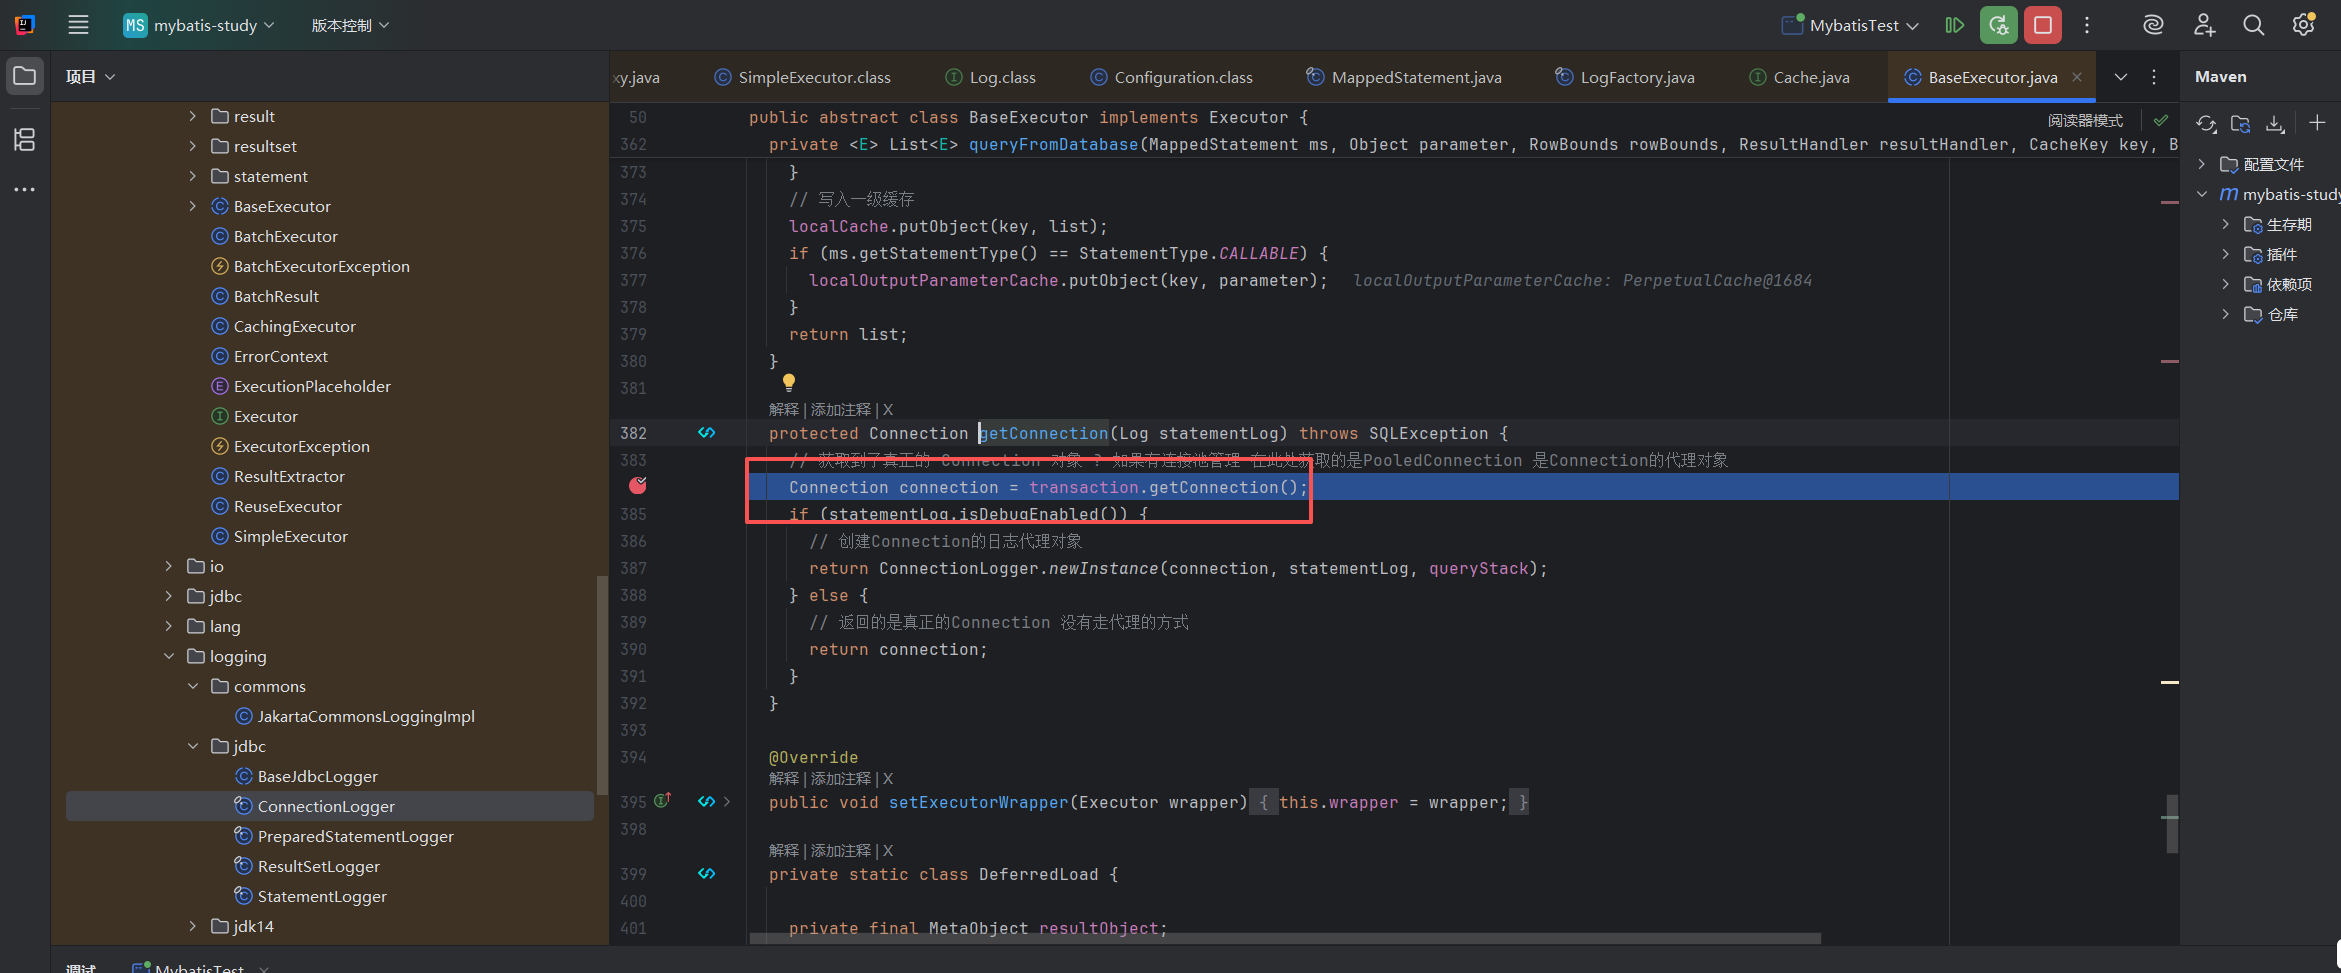Open the AI assistant swirl icon
The image size is (2341, 973).
pyautogui.click(x=2153, y=25)
